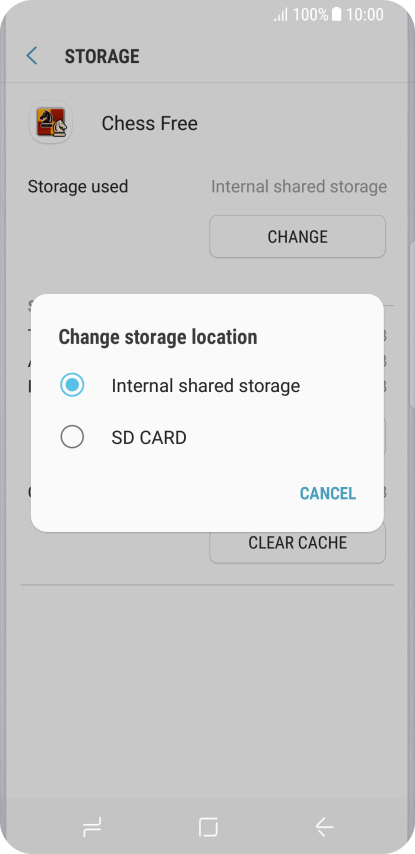415x854 pixels.
Task: Tap the home button in navigation bar
Action: (208, 827)
